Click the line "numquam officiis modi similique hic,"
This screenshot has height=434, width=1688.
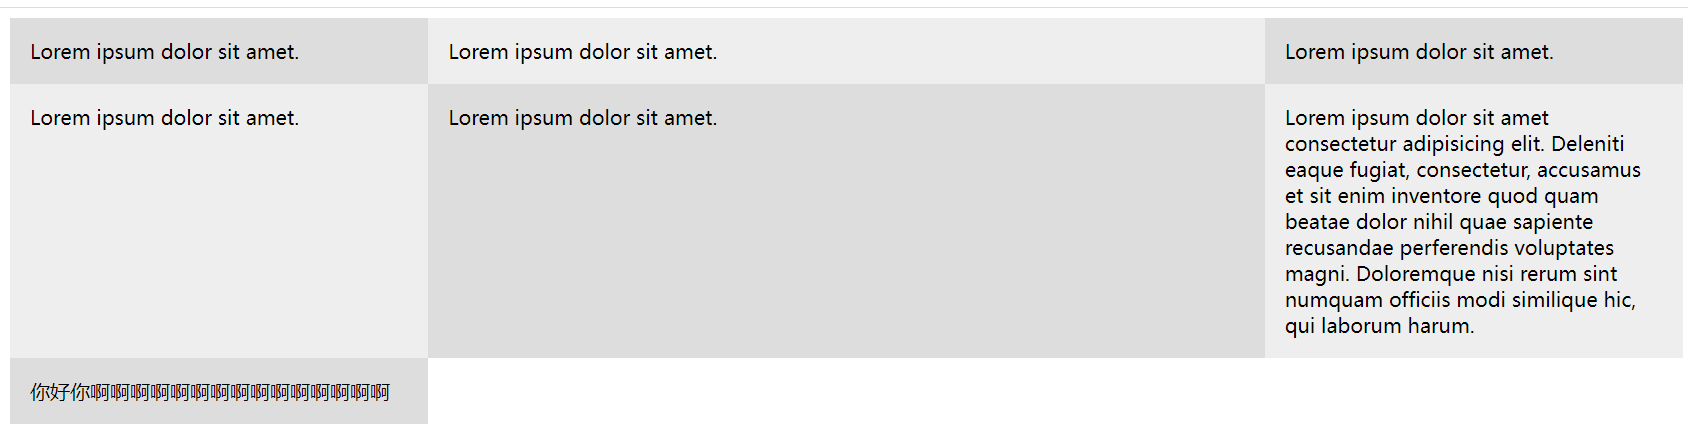(1460, 300)
